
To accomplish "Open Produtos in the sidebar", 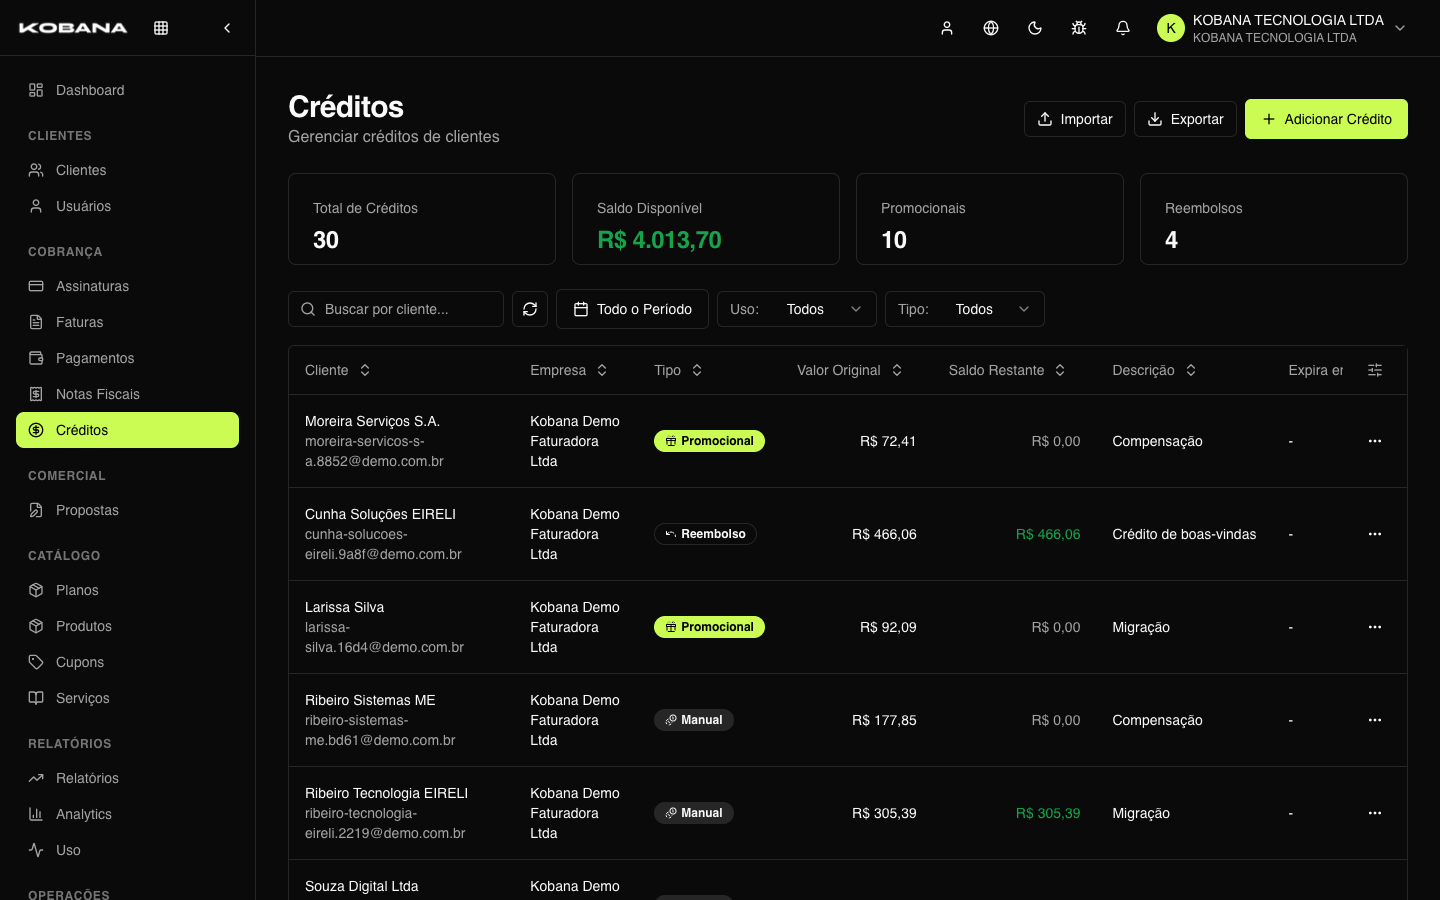I will pos(127,626).
